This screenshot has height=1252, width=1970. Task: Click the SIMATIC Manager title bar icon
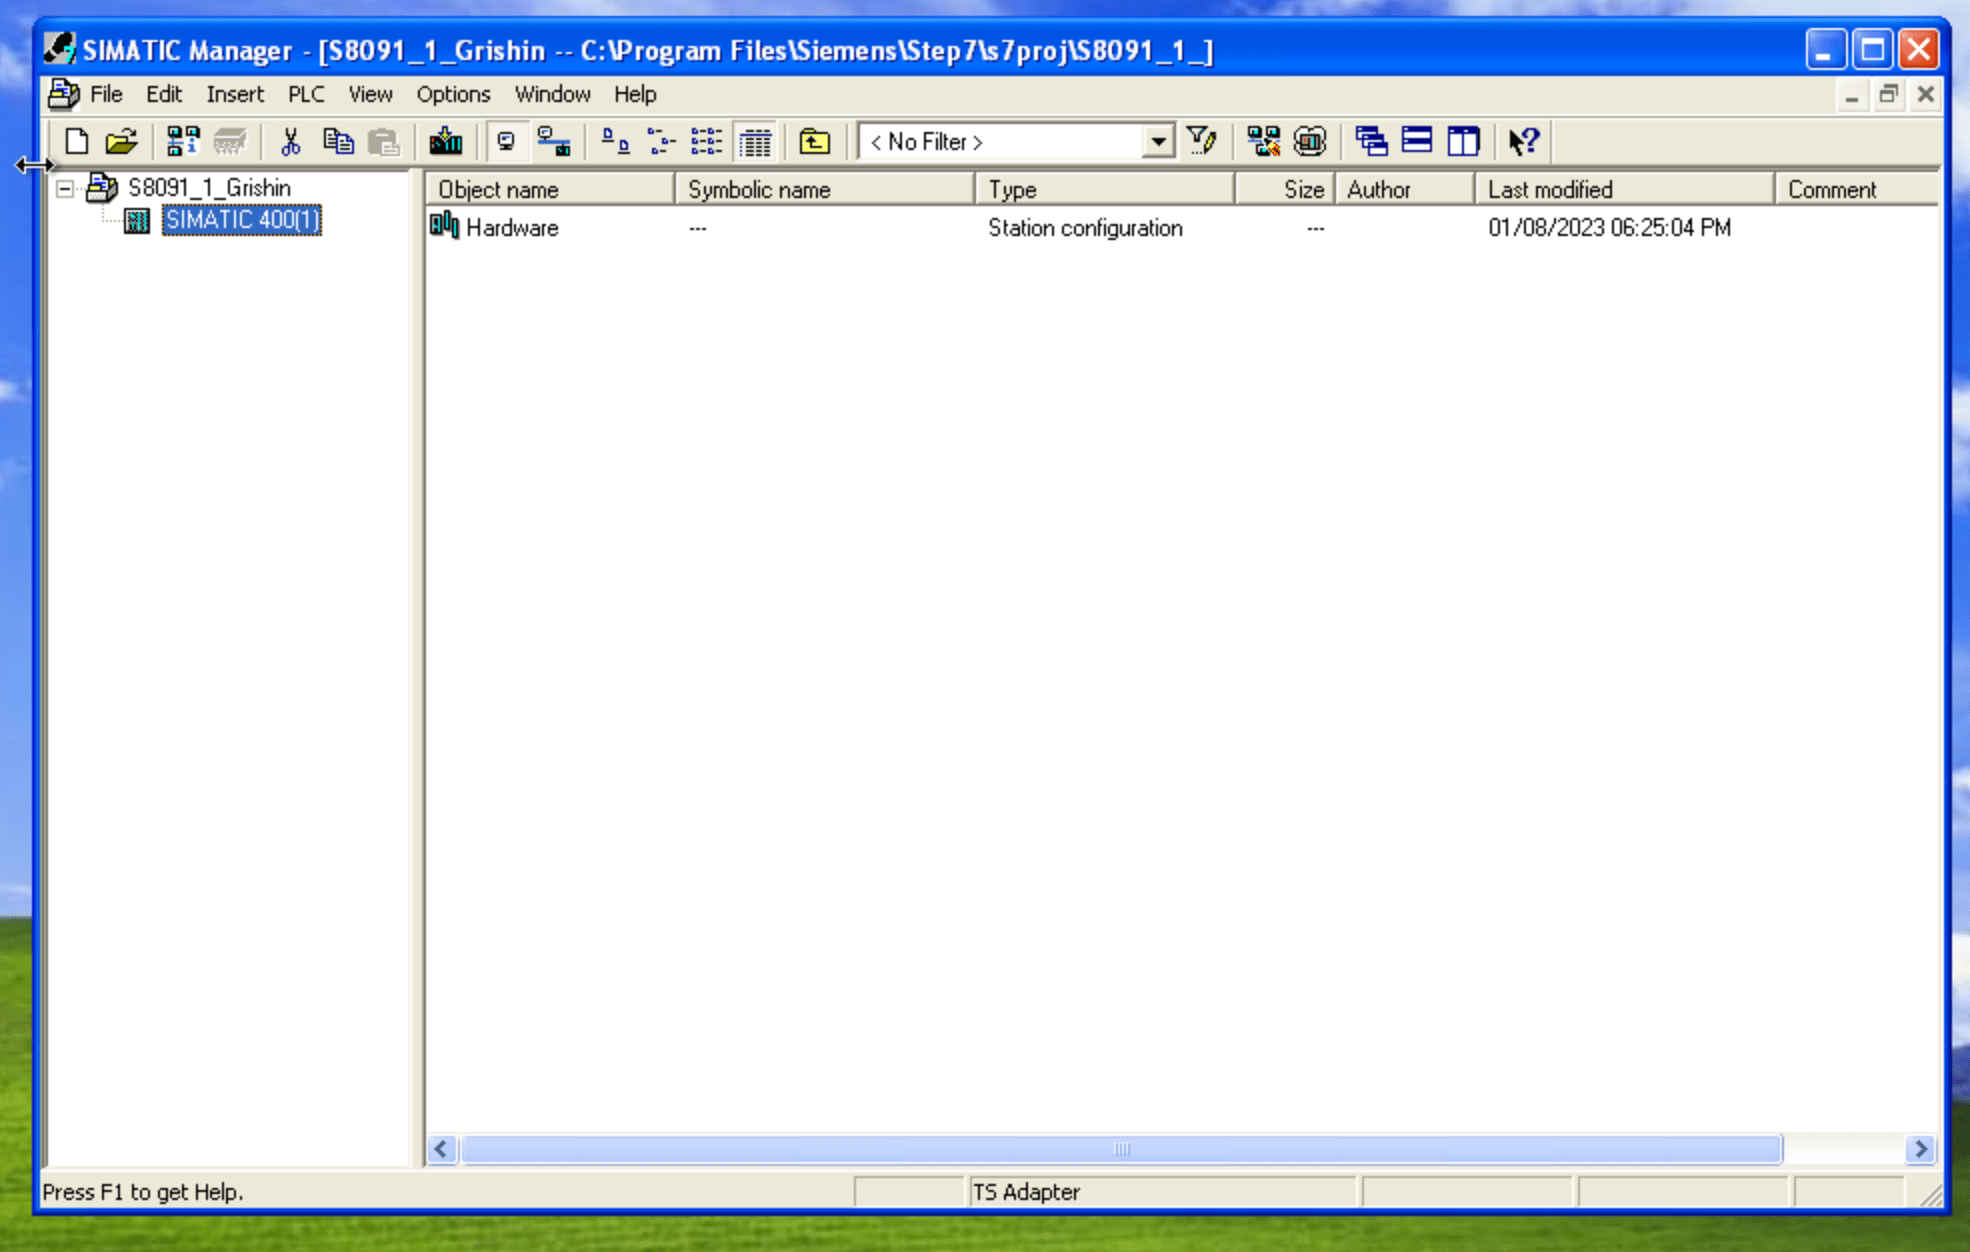60,49
